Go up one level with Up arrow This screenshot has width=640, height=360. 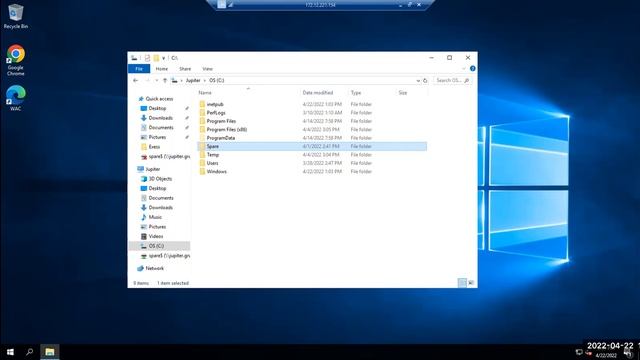tap(165, 80)
